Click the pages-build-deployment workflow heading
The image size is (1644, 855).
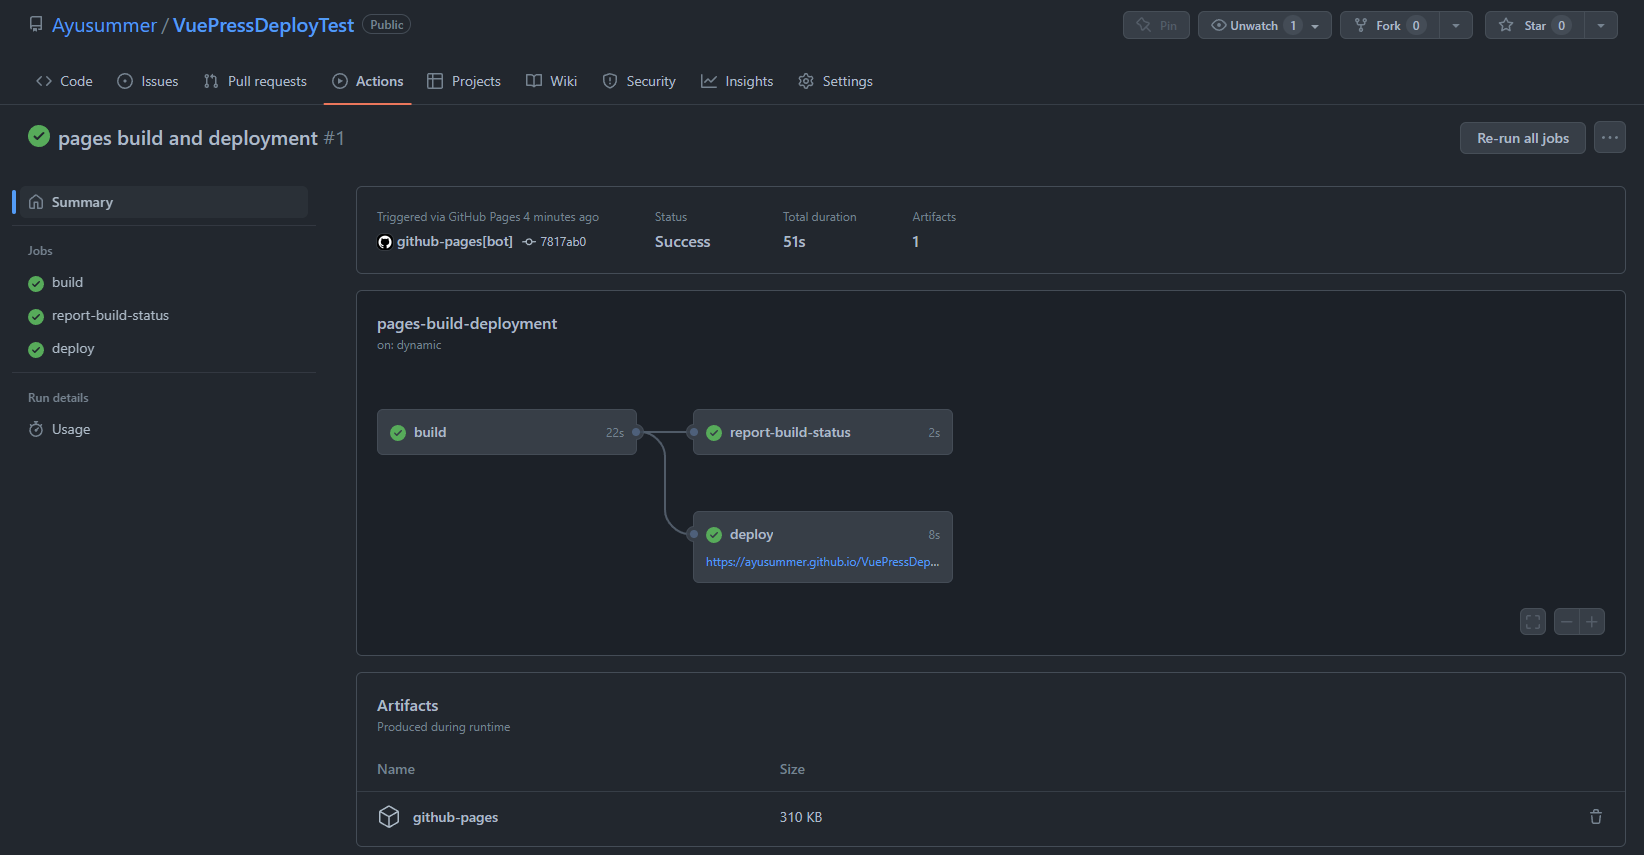467,323
